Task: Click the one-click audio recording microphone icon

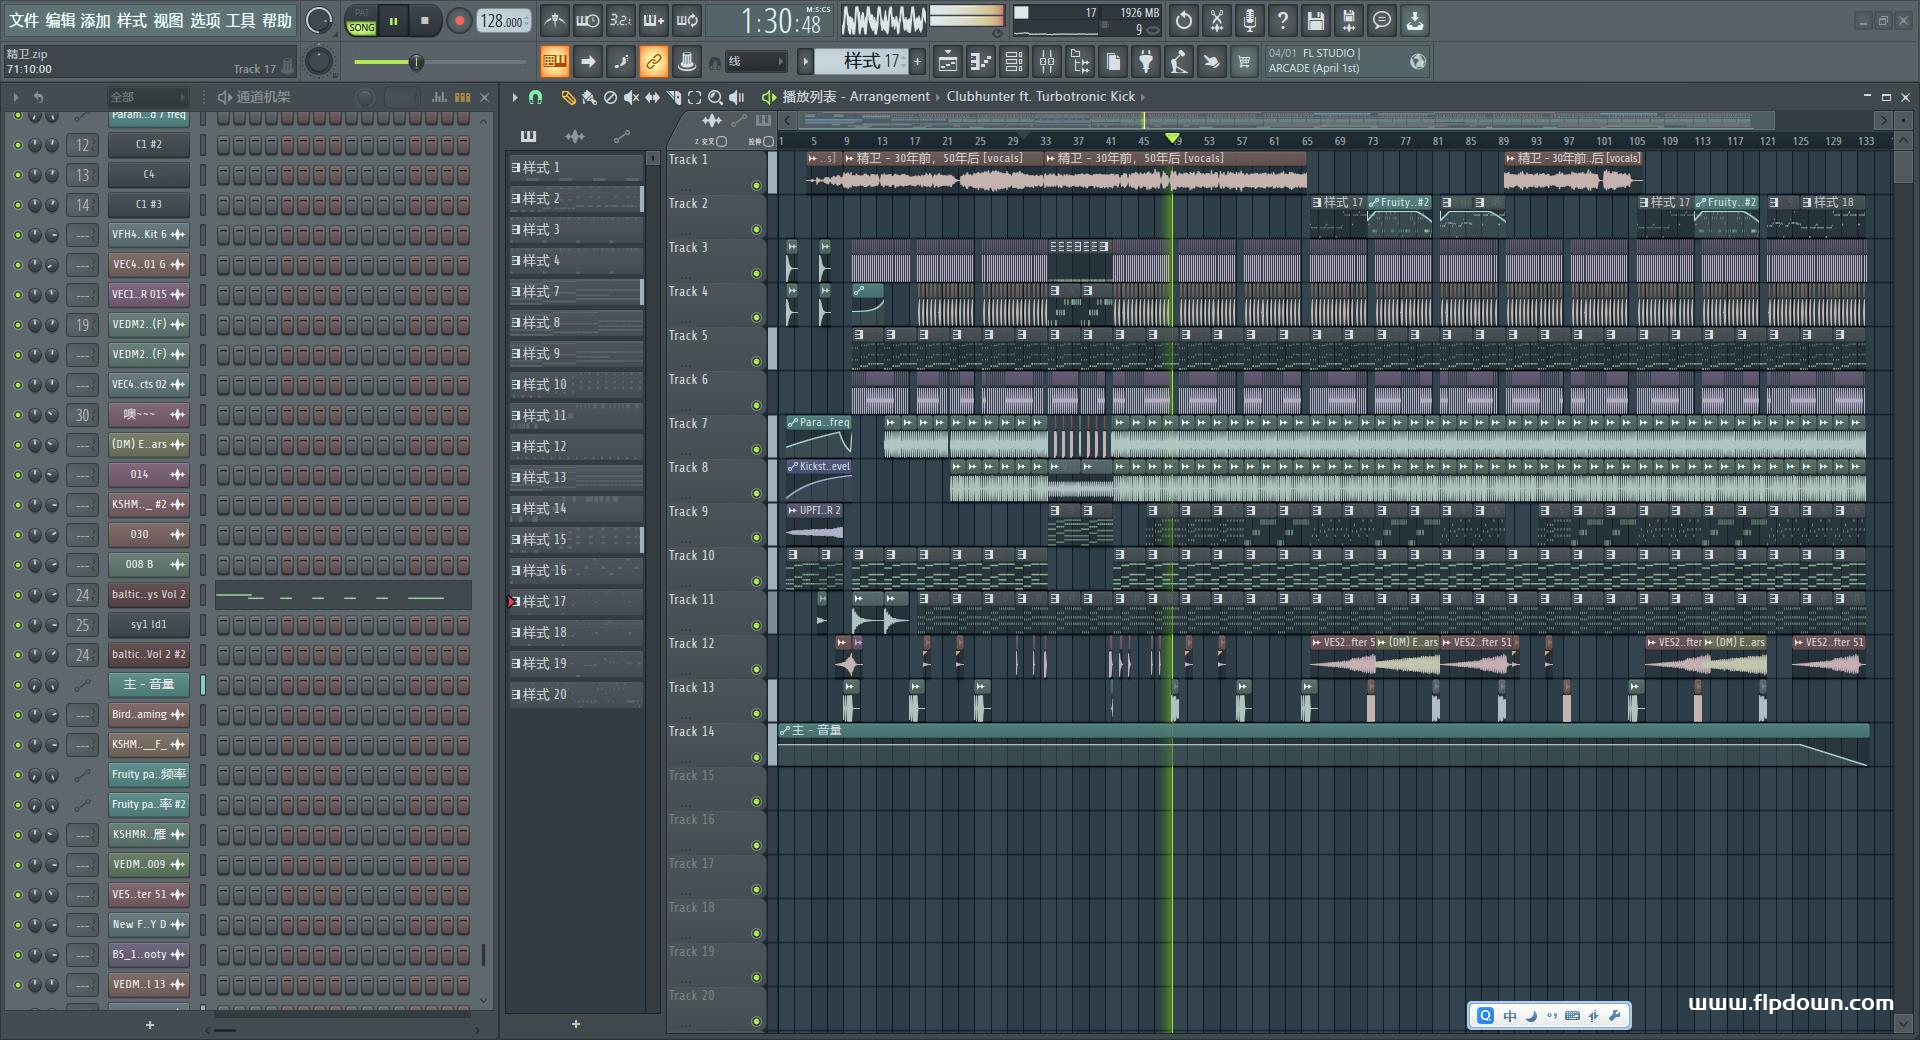Action: (1250, 20)
